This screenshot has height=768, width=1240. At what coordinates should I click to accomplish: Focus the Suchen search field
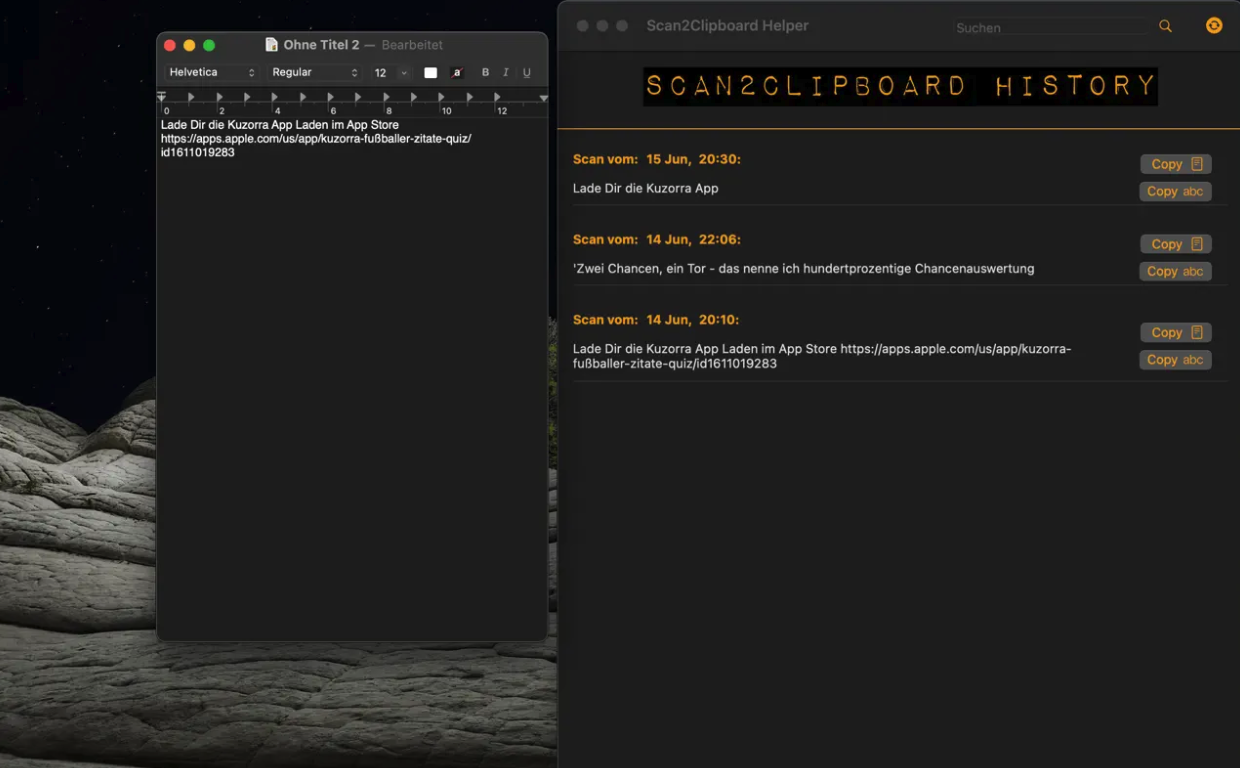pos(1050,27)
